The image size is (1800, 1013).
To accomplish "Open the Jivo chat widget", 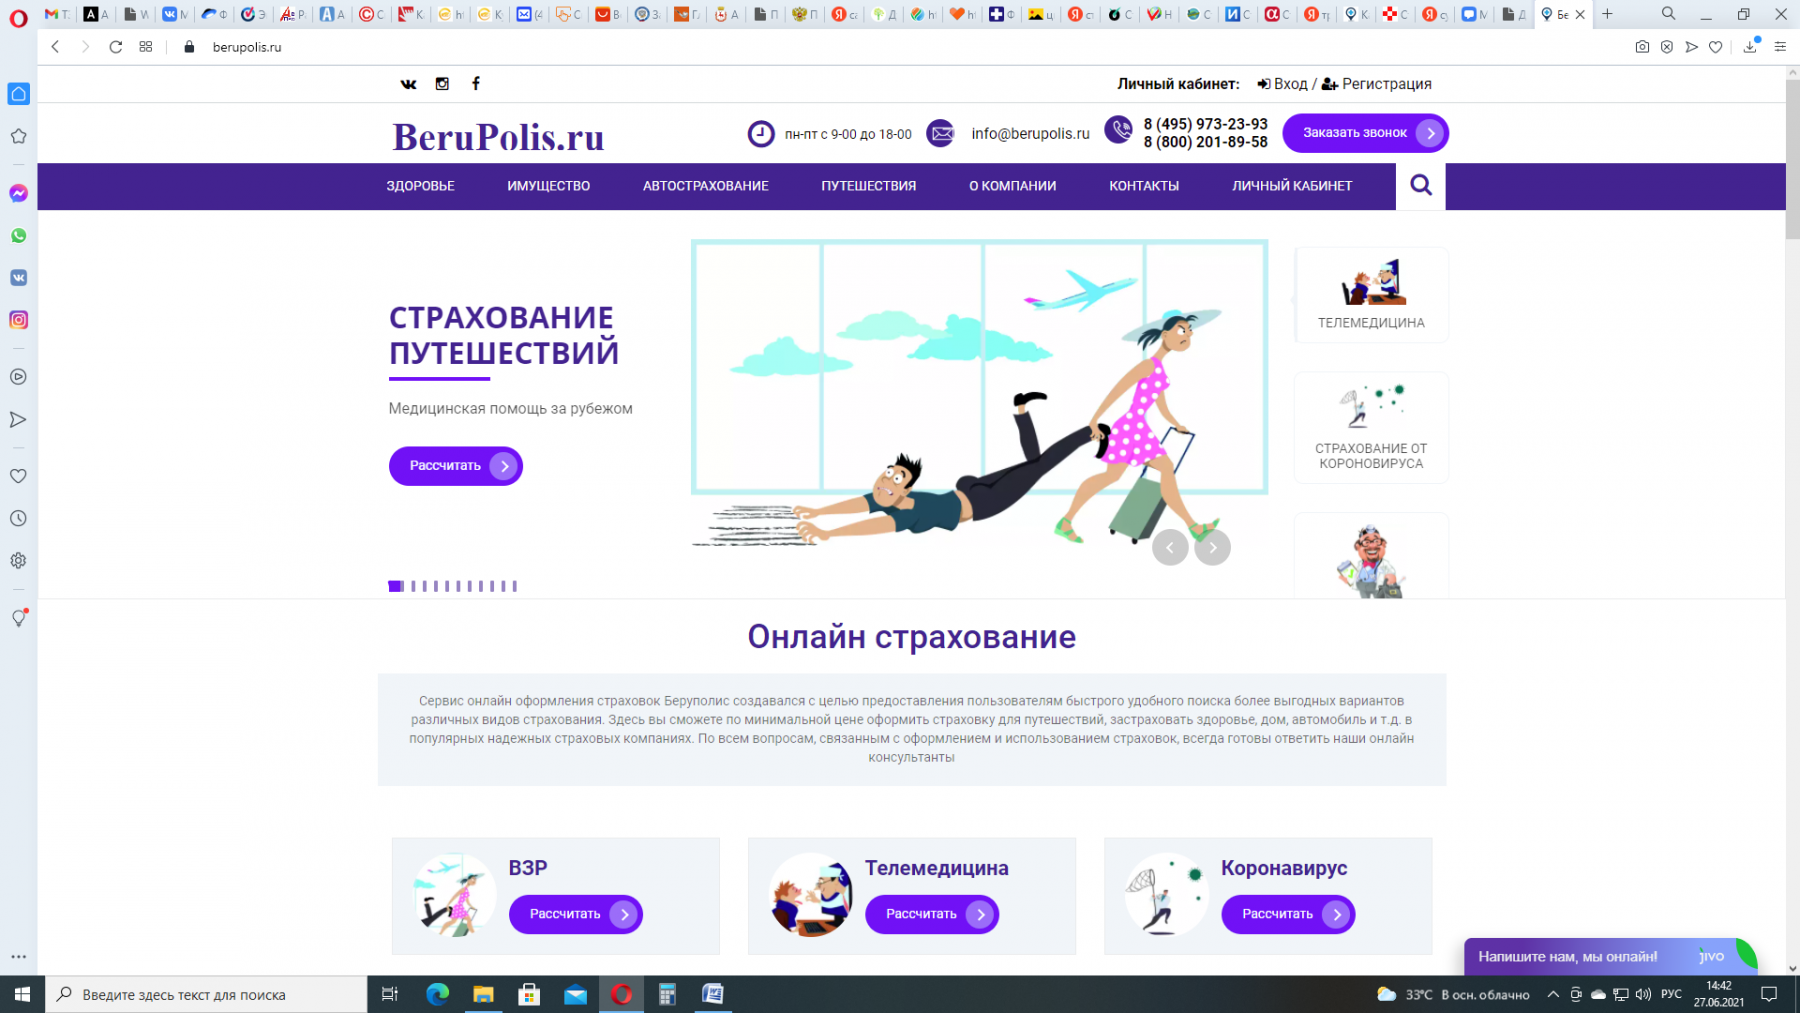I will tap(1610, 956).
